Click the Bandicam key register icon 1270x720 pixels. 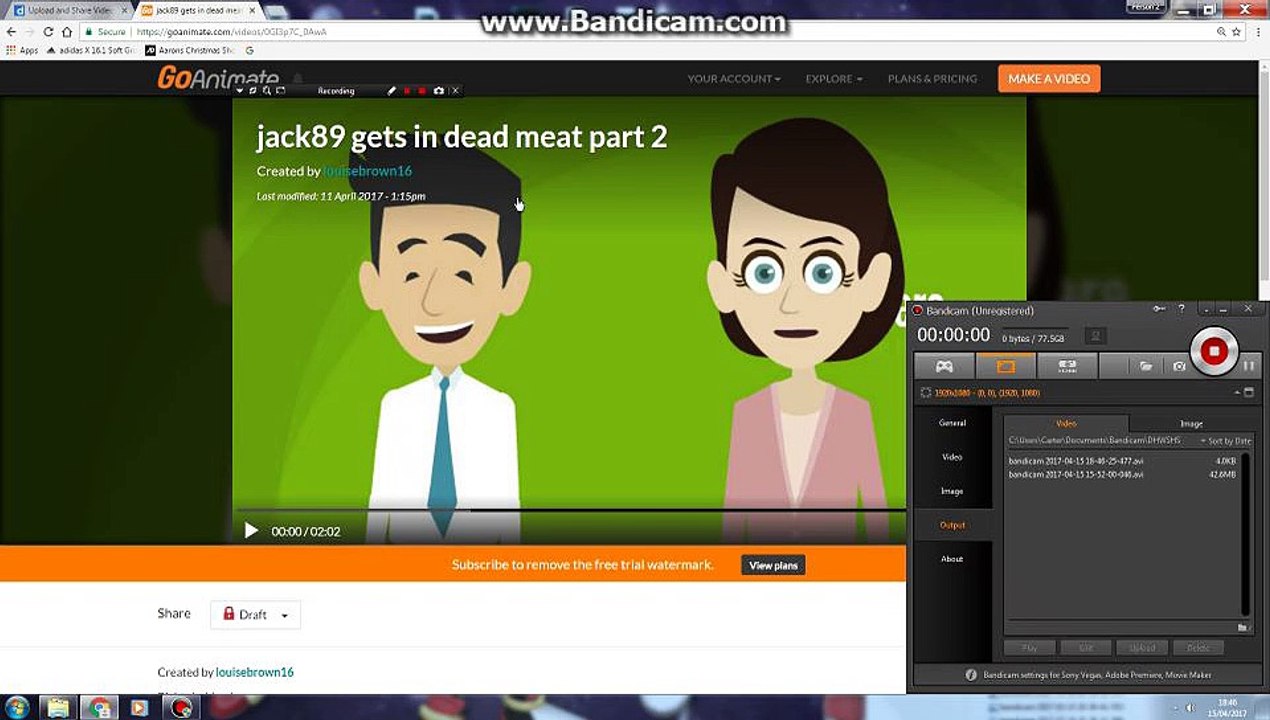click(1160, 310)
